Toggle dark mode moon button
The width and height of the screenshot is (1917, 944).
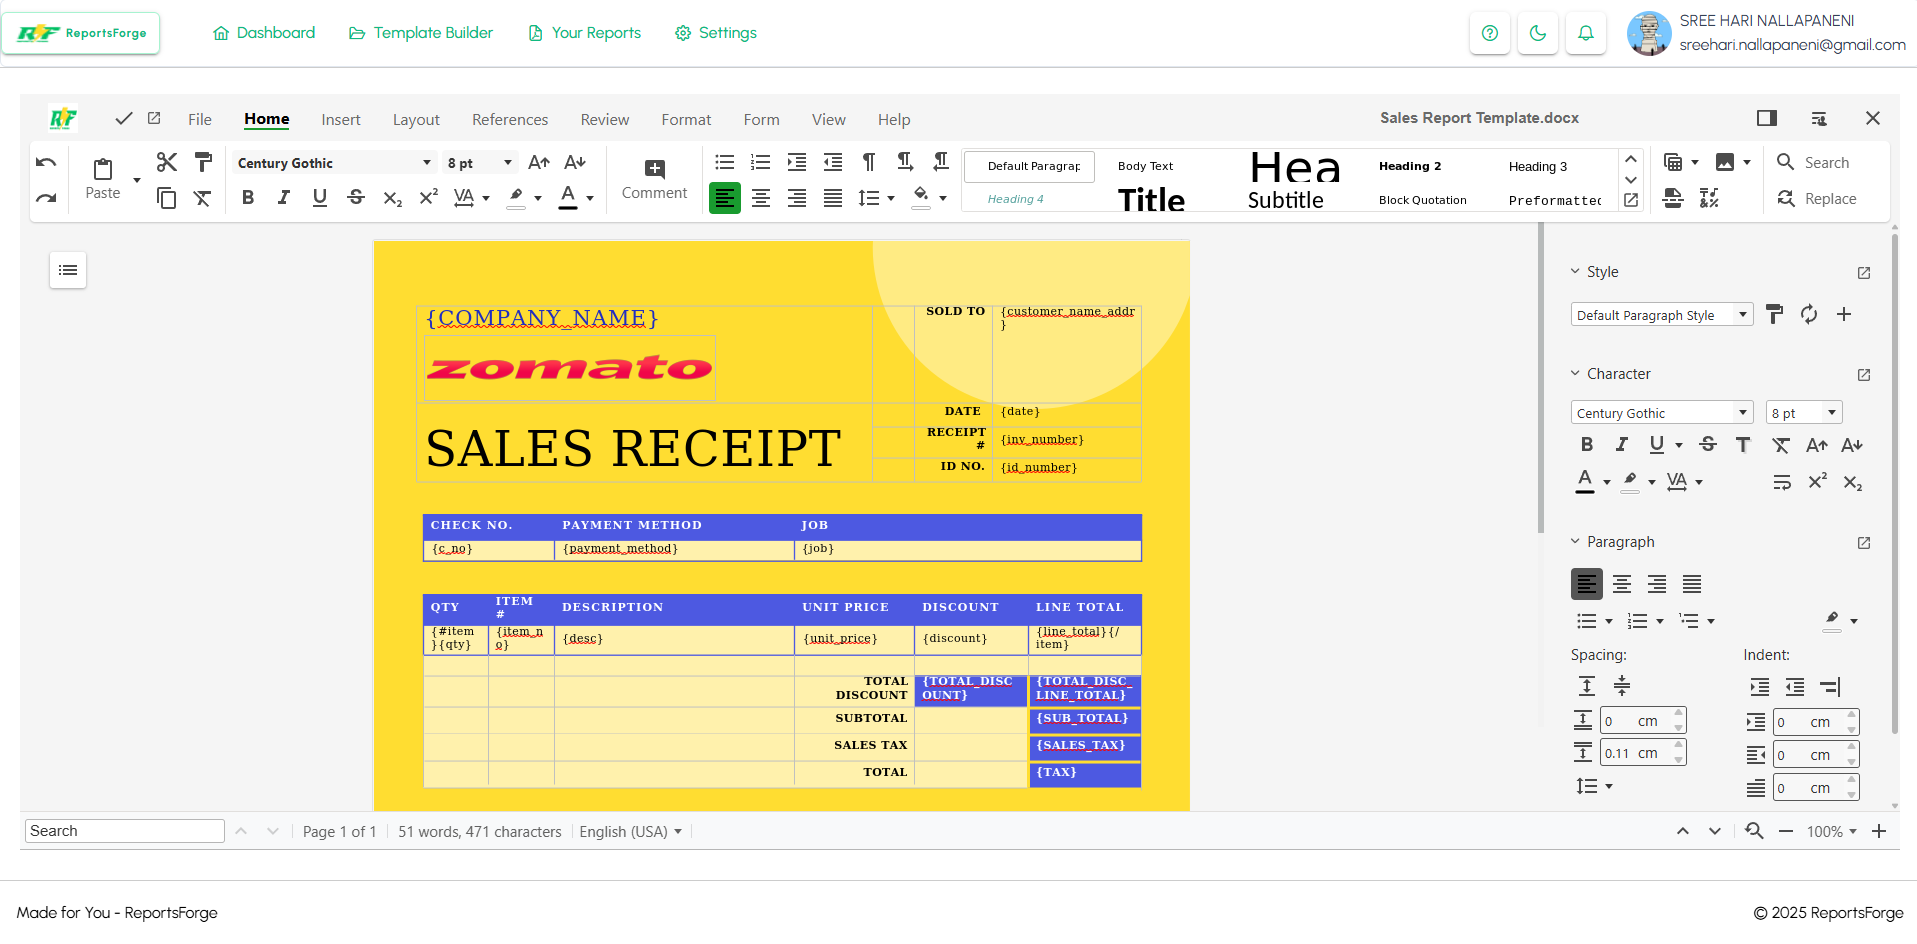[x=1538, y=33]
